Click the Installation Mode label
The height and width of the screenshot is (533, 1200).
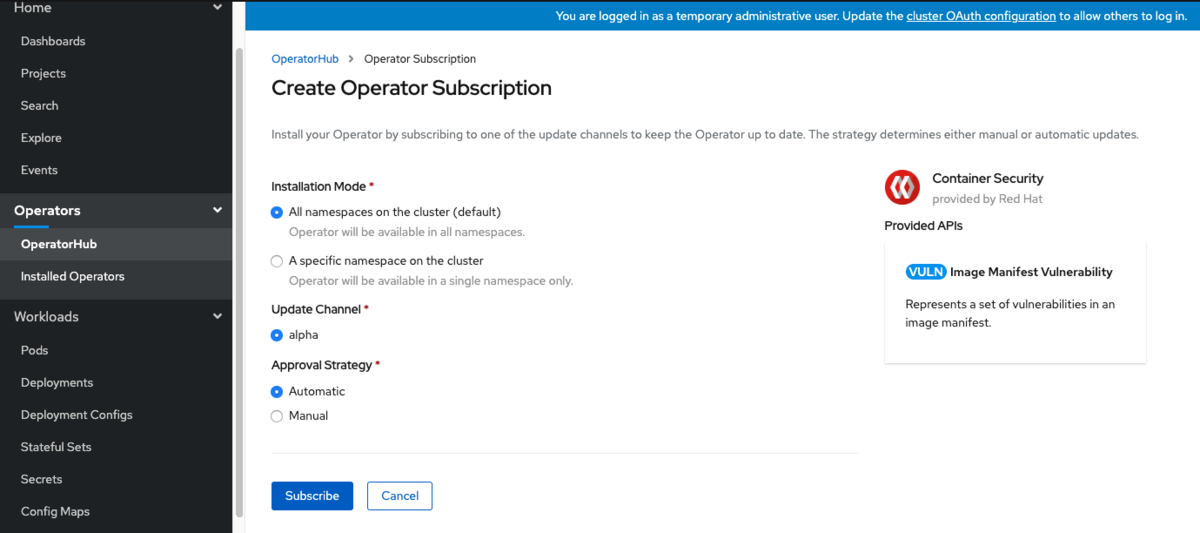319,186
